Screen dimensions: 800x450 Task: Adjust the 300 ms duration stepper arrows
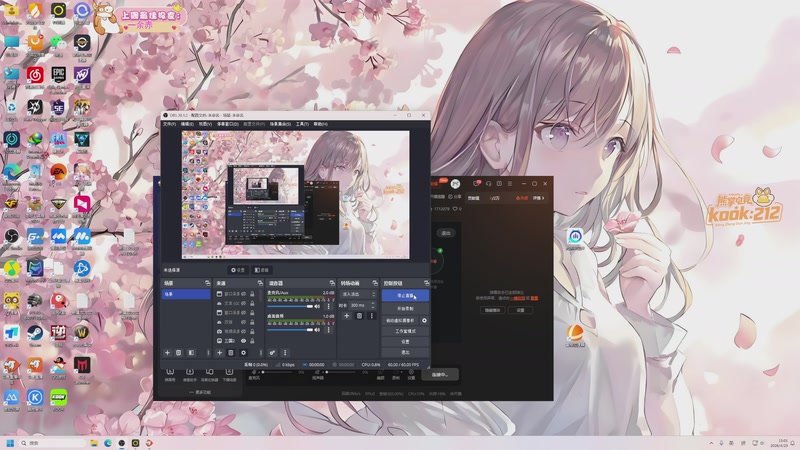point(373,305)
